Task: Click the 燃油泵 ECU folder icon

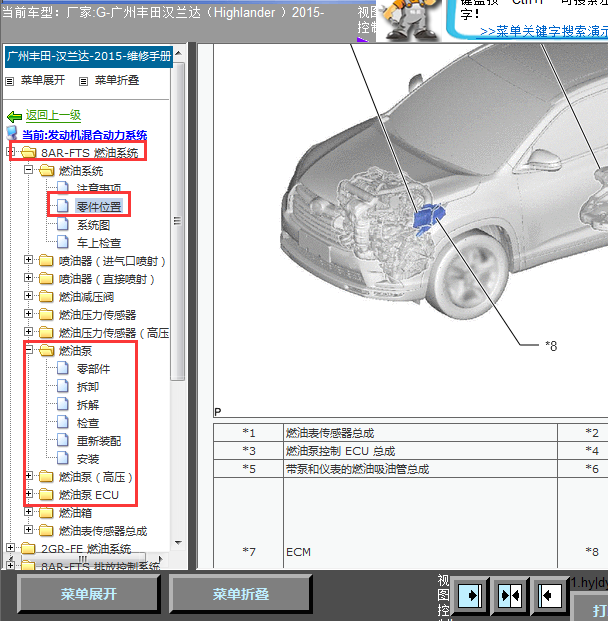Action: (x=46, y=495)
